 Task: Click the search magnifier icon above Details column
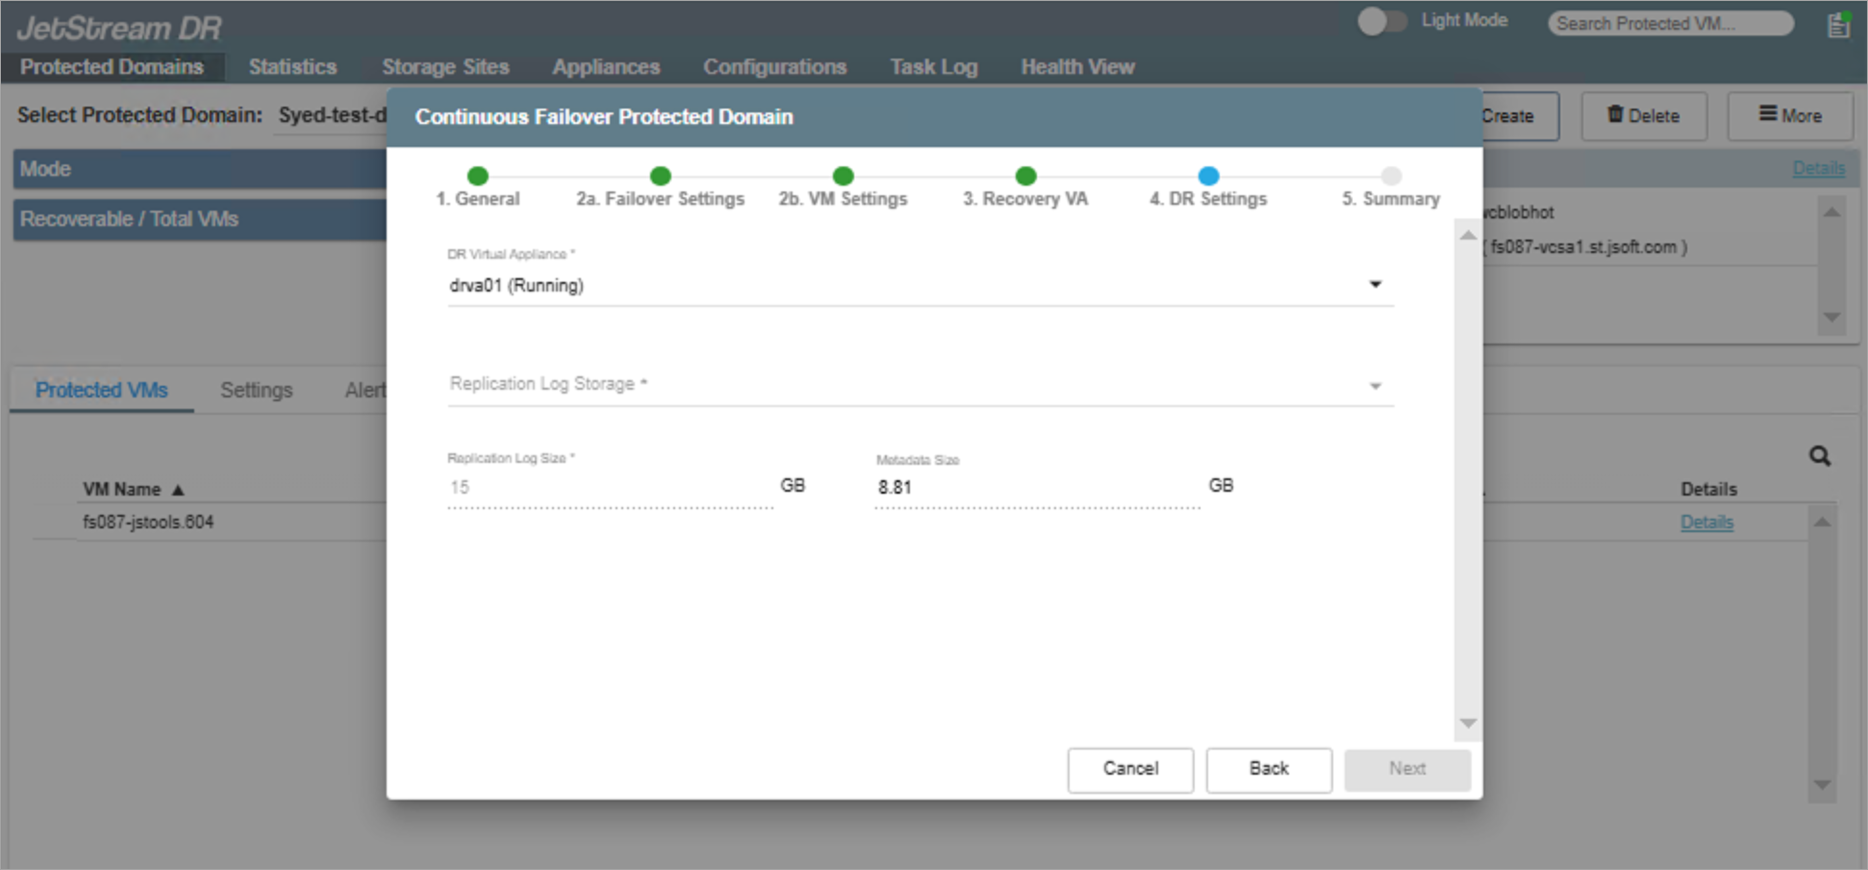click(1819, 456)
